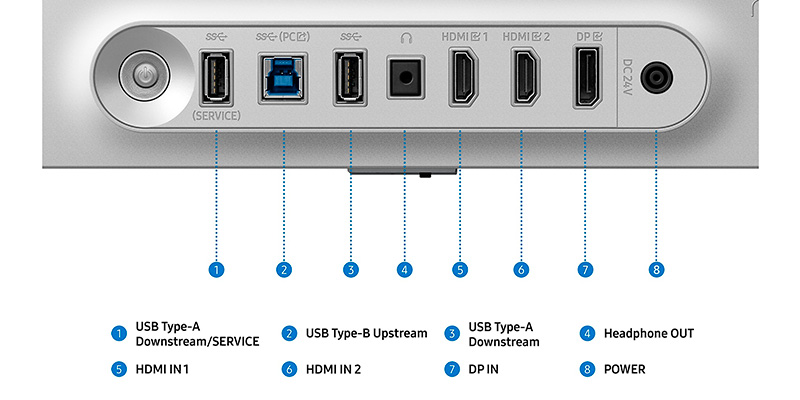Screen dimensions: 800x400
Task: Click the HDMI 1 input port
Action: (463, 77)
